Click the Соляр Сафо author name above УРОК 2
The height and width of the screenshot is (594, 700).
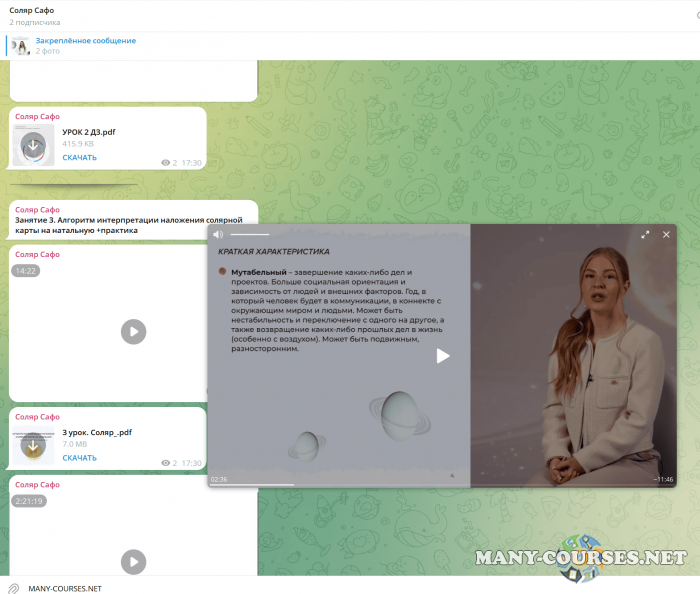click(37, 117)
